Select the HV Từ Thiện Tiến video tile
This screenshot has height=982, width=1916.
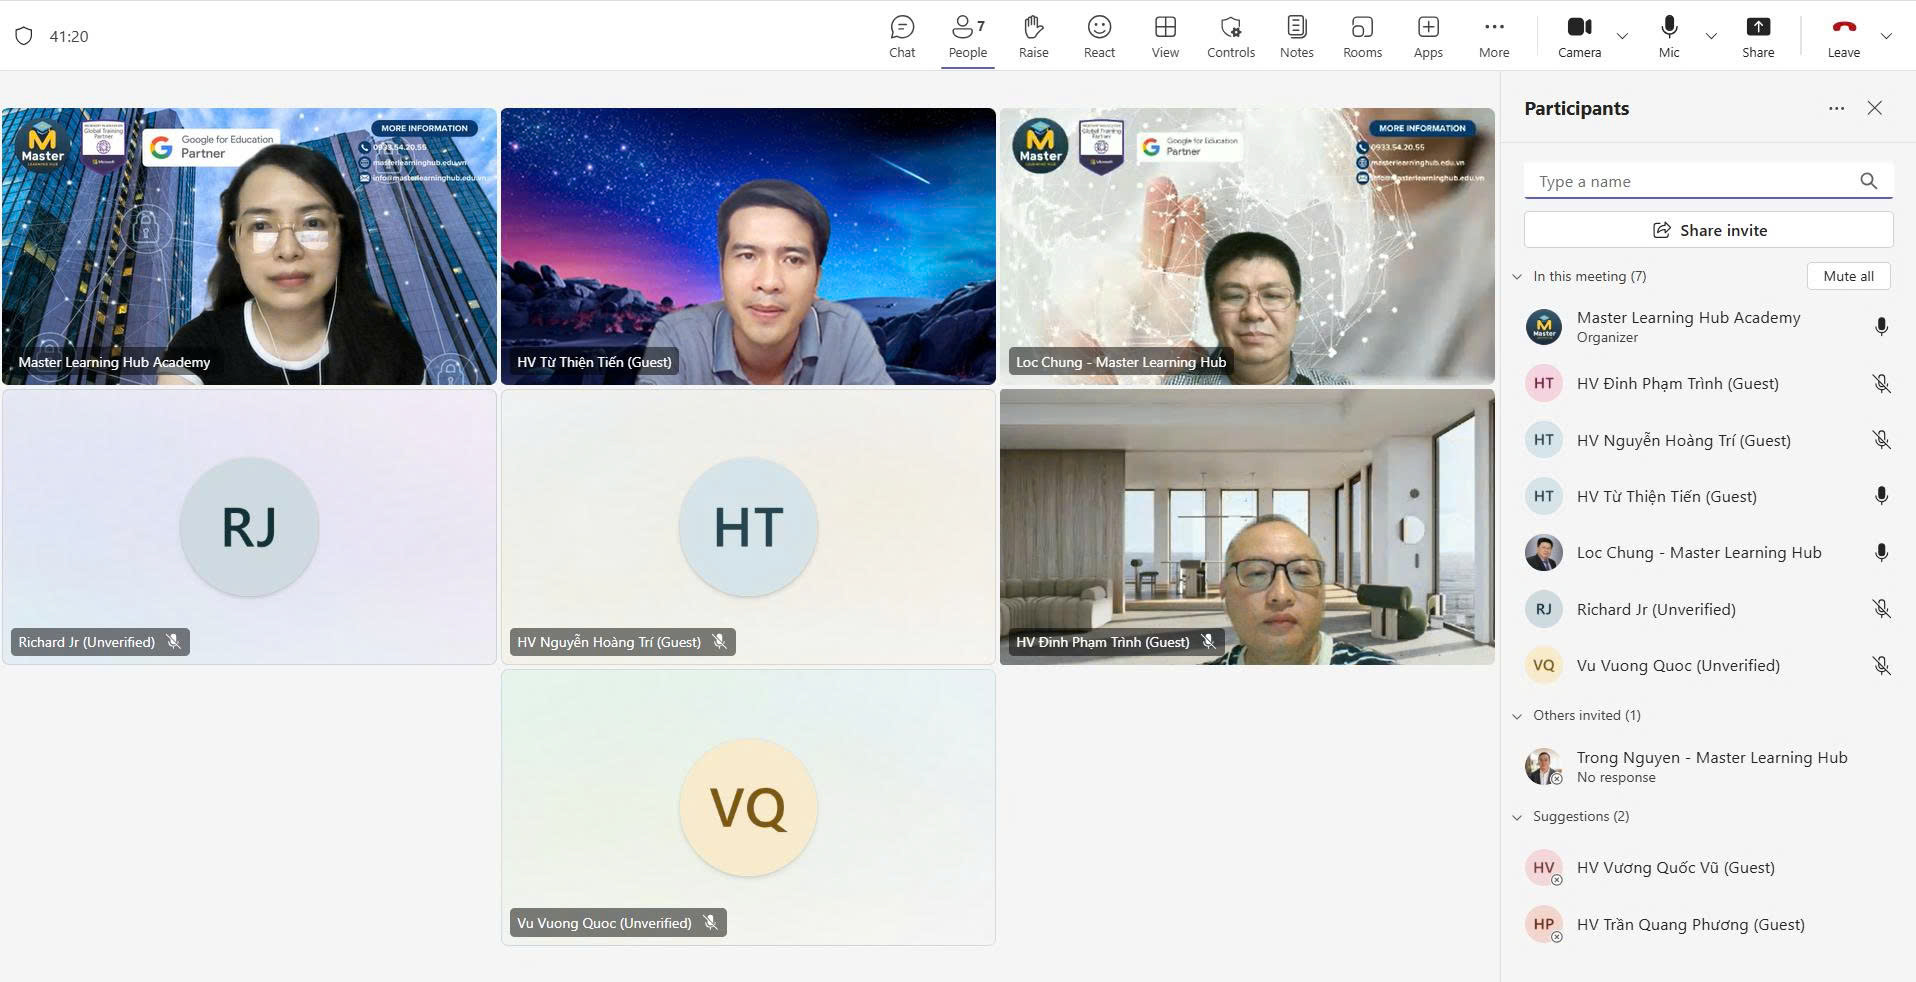tap(748, 246)
